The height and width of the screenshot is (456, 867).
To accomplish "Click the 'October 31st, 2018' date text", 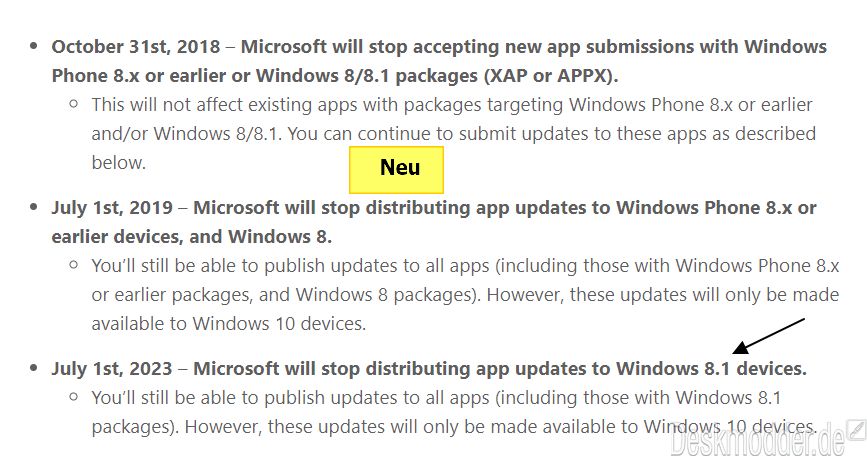I will [136, 46].
